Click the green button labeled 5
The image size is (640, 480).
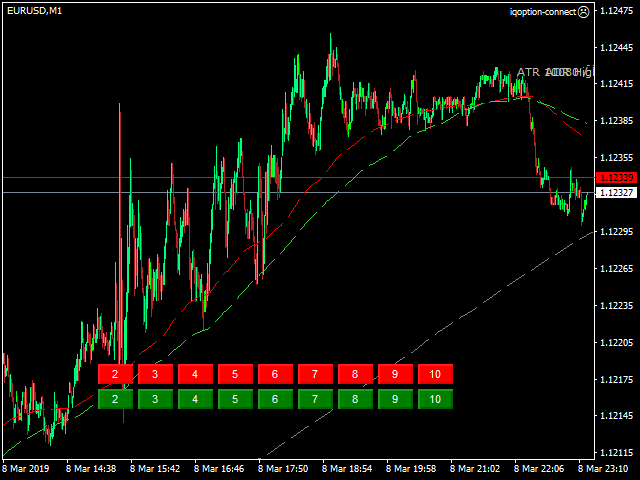[x=235, y=399]
